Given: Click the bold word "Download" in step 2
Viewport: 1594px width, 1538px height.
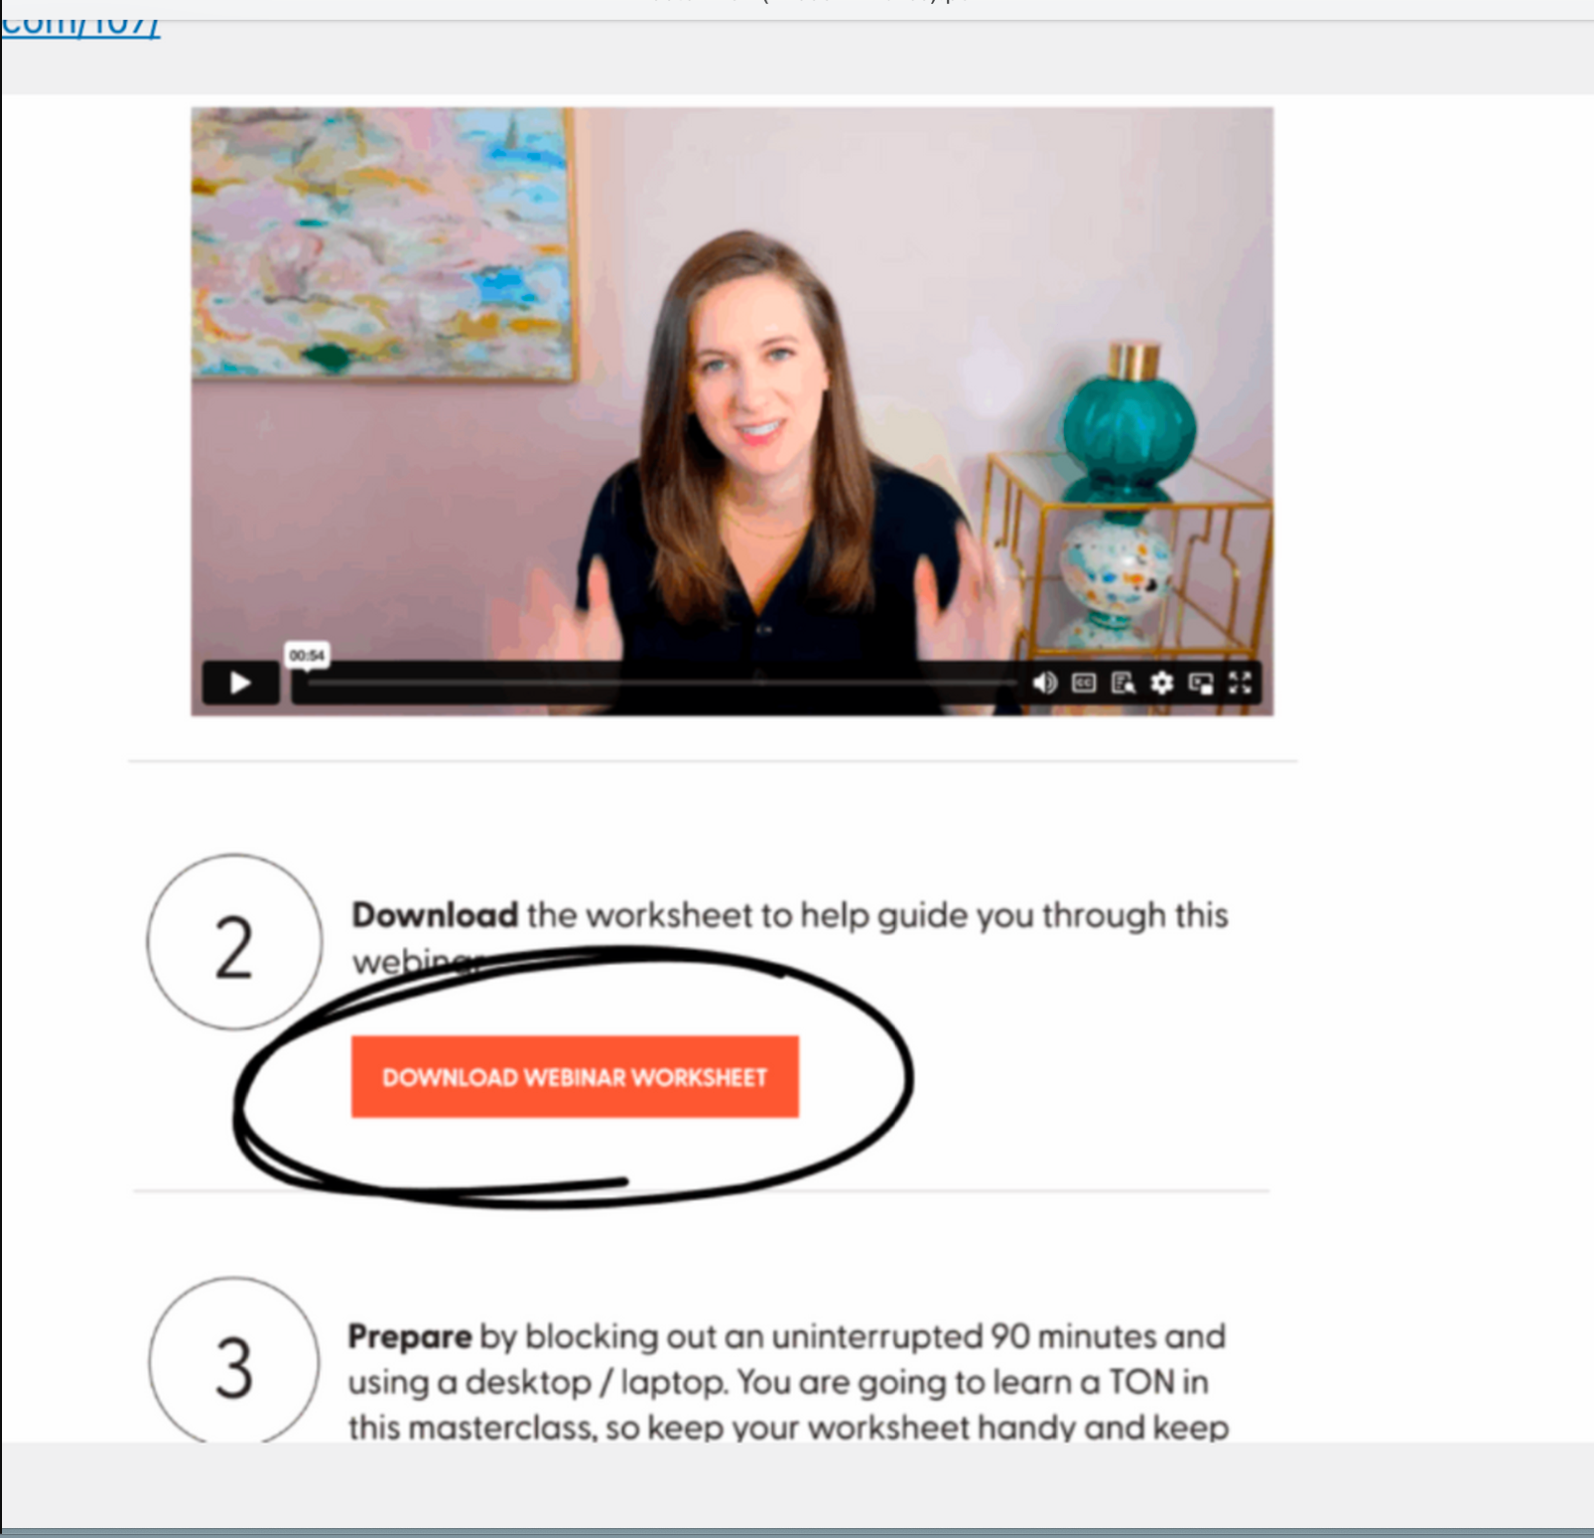Looking at the screenshot, I should click(x=434, y=915).
